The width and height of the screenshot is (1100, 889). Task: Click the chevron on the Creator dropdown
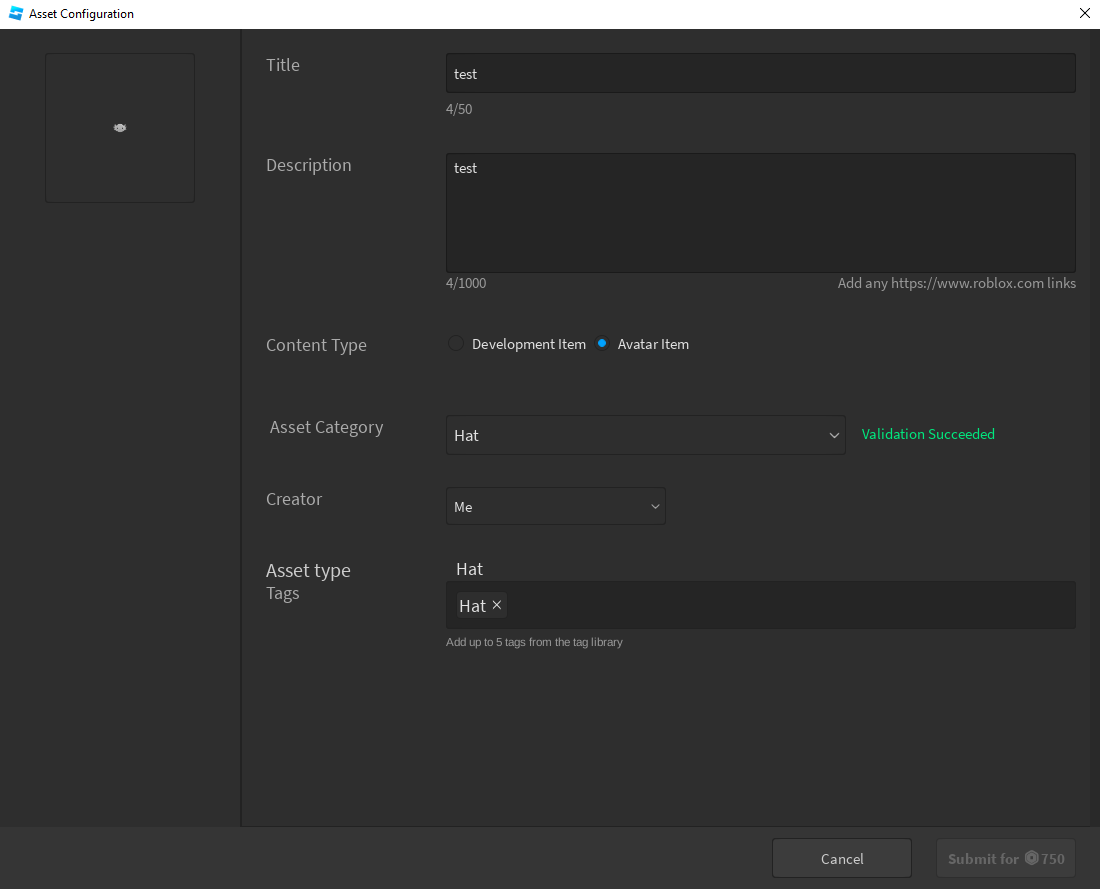pyautogui.click(x=655, y=506)
